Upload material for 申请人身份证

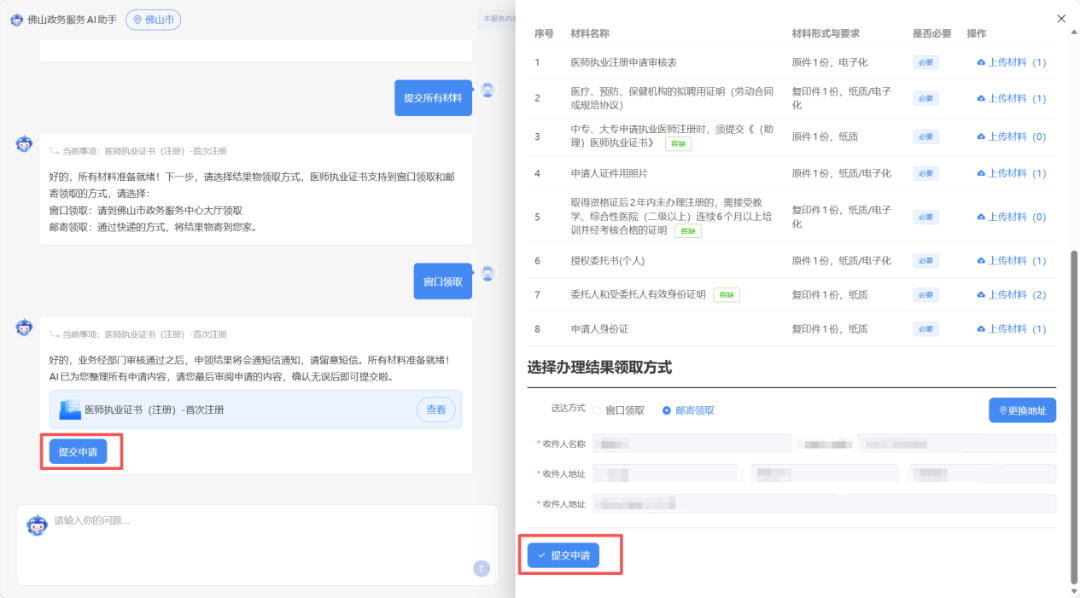point(1011,329)
